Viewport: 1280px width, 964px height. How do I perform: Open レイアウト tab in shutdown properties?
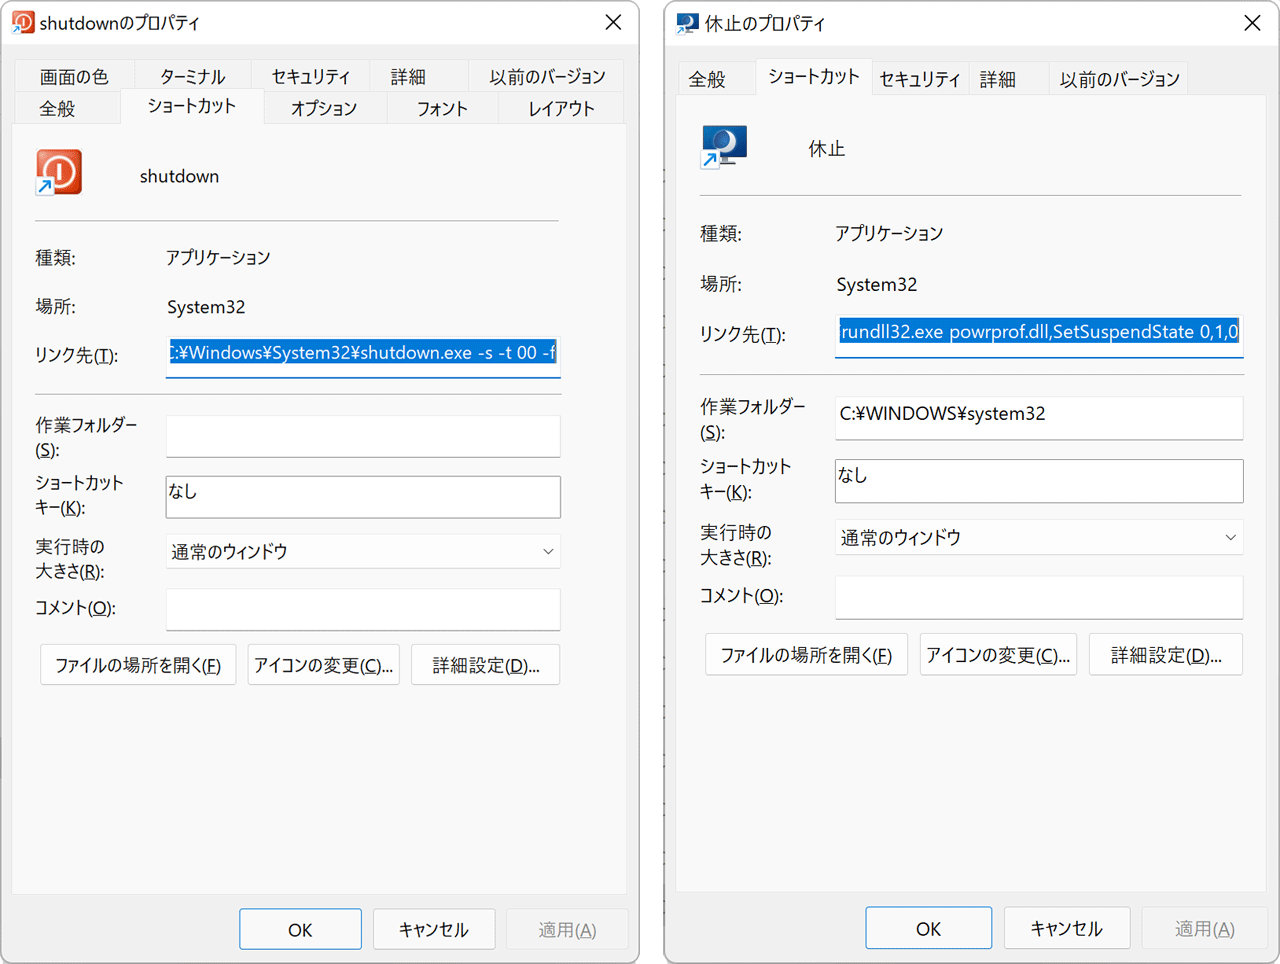[x=561, y=108]
